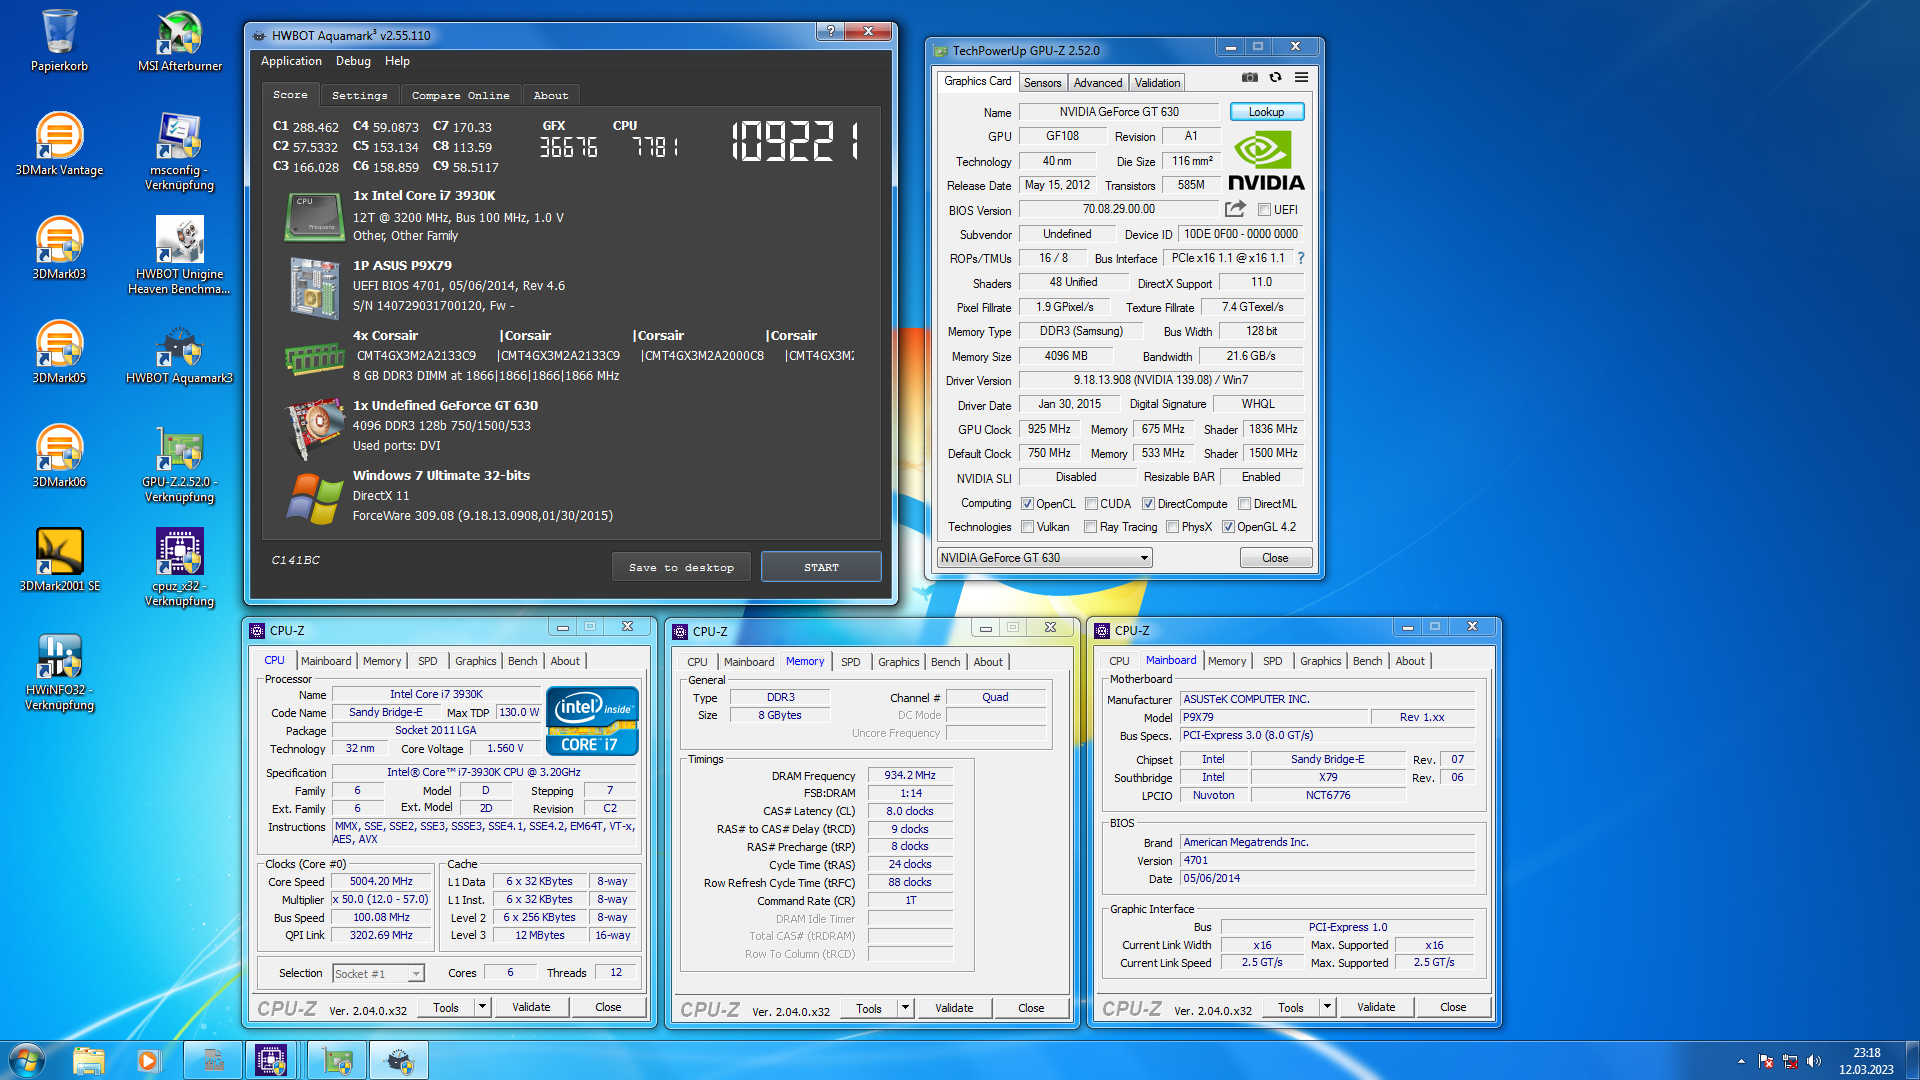Switch to CPU-Z taskbar button
This screenshot has height=1080, width=1920.
pos(271,1060)
